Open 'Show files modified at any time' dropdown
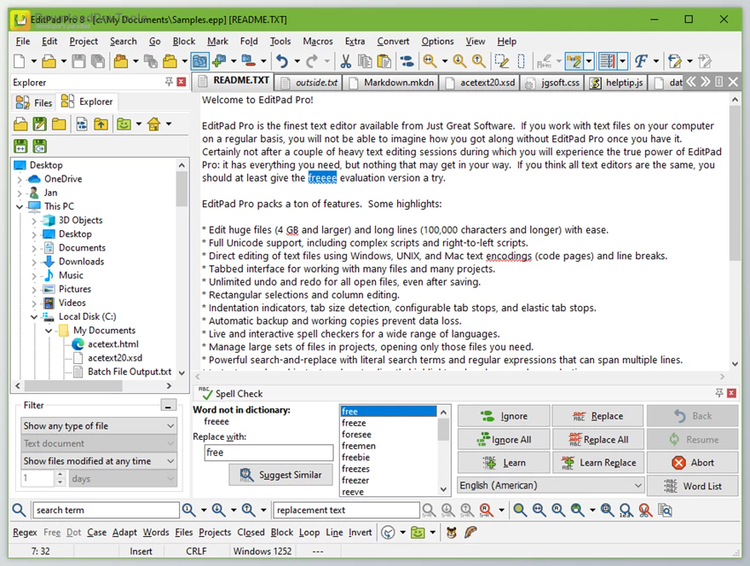This screenshot has height=566, width=750. [x=99, y=461]
